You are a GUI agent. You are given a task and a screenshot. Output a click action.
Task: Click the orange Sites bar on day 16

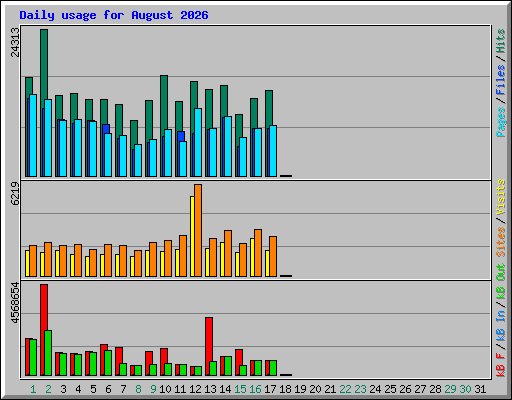[258, 253]
